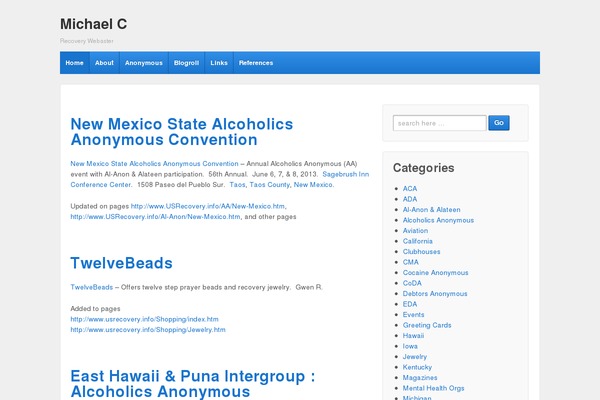600x400 pixels.
Task: Go to the About page
Action: [x=104, y=63]
